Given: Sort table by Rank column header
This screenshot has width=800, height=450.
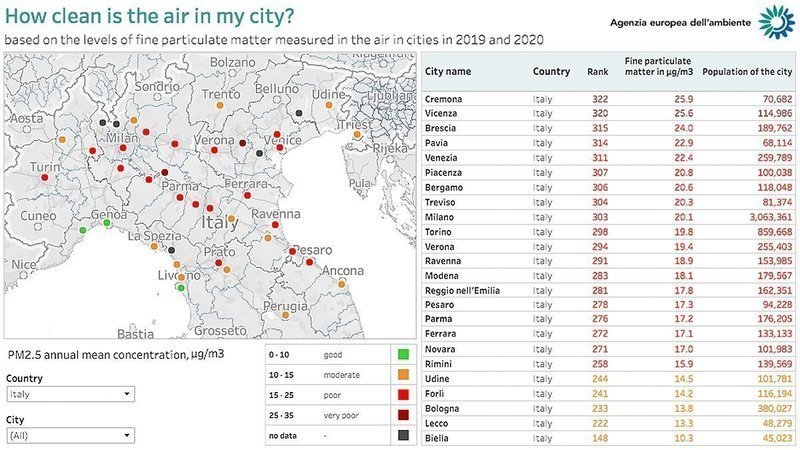Looking at the screenshot, I should (597, 71).
